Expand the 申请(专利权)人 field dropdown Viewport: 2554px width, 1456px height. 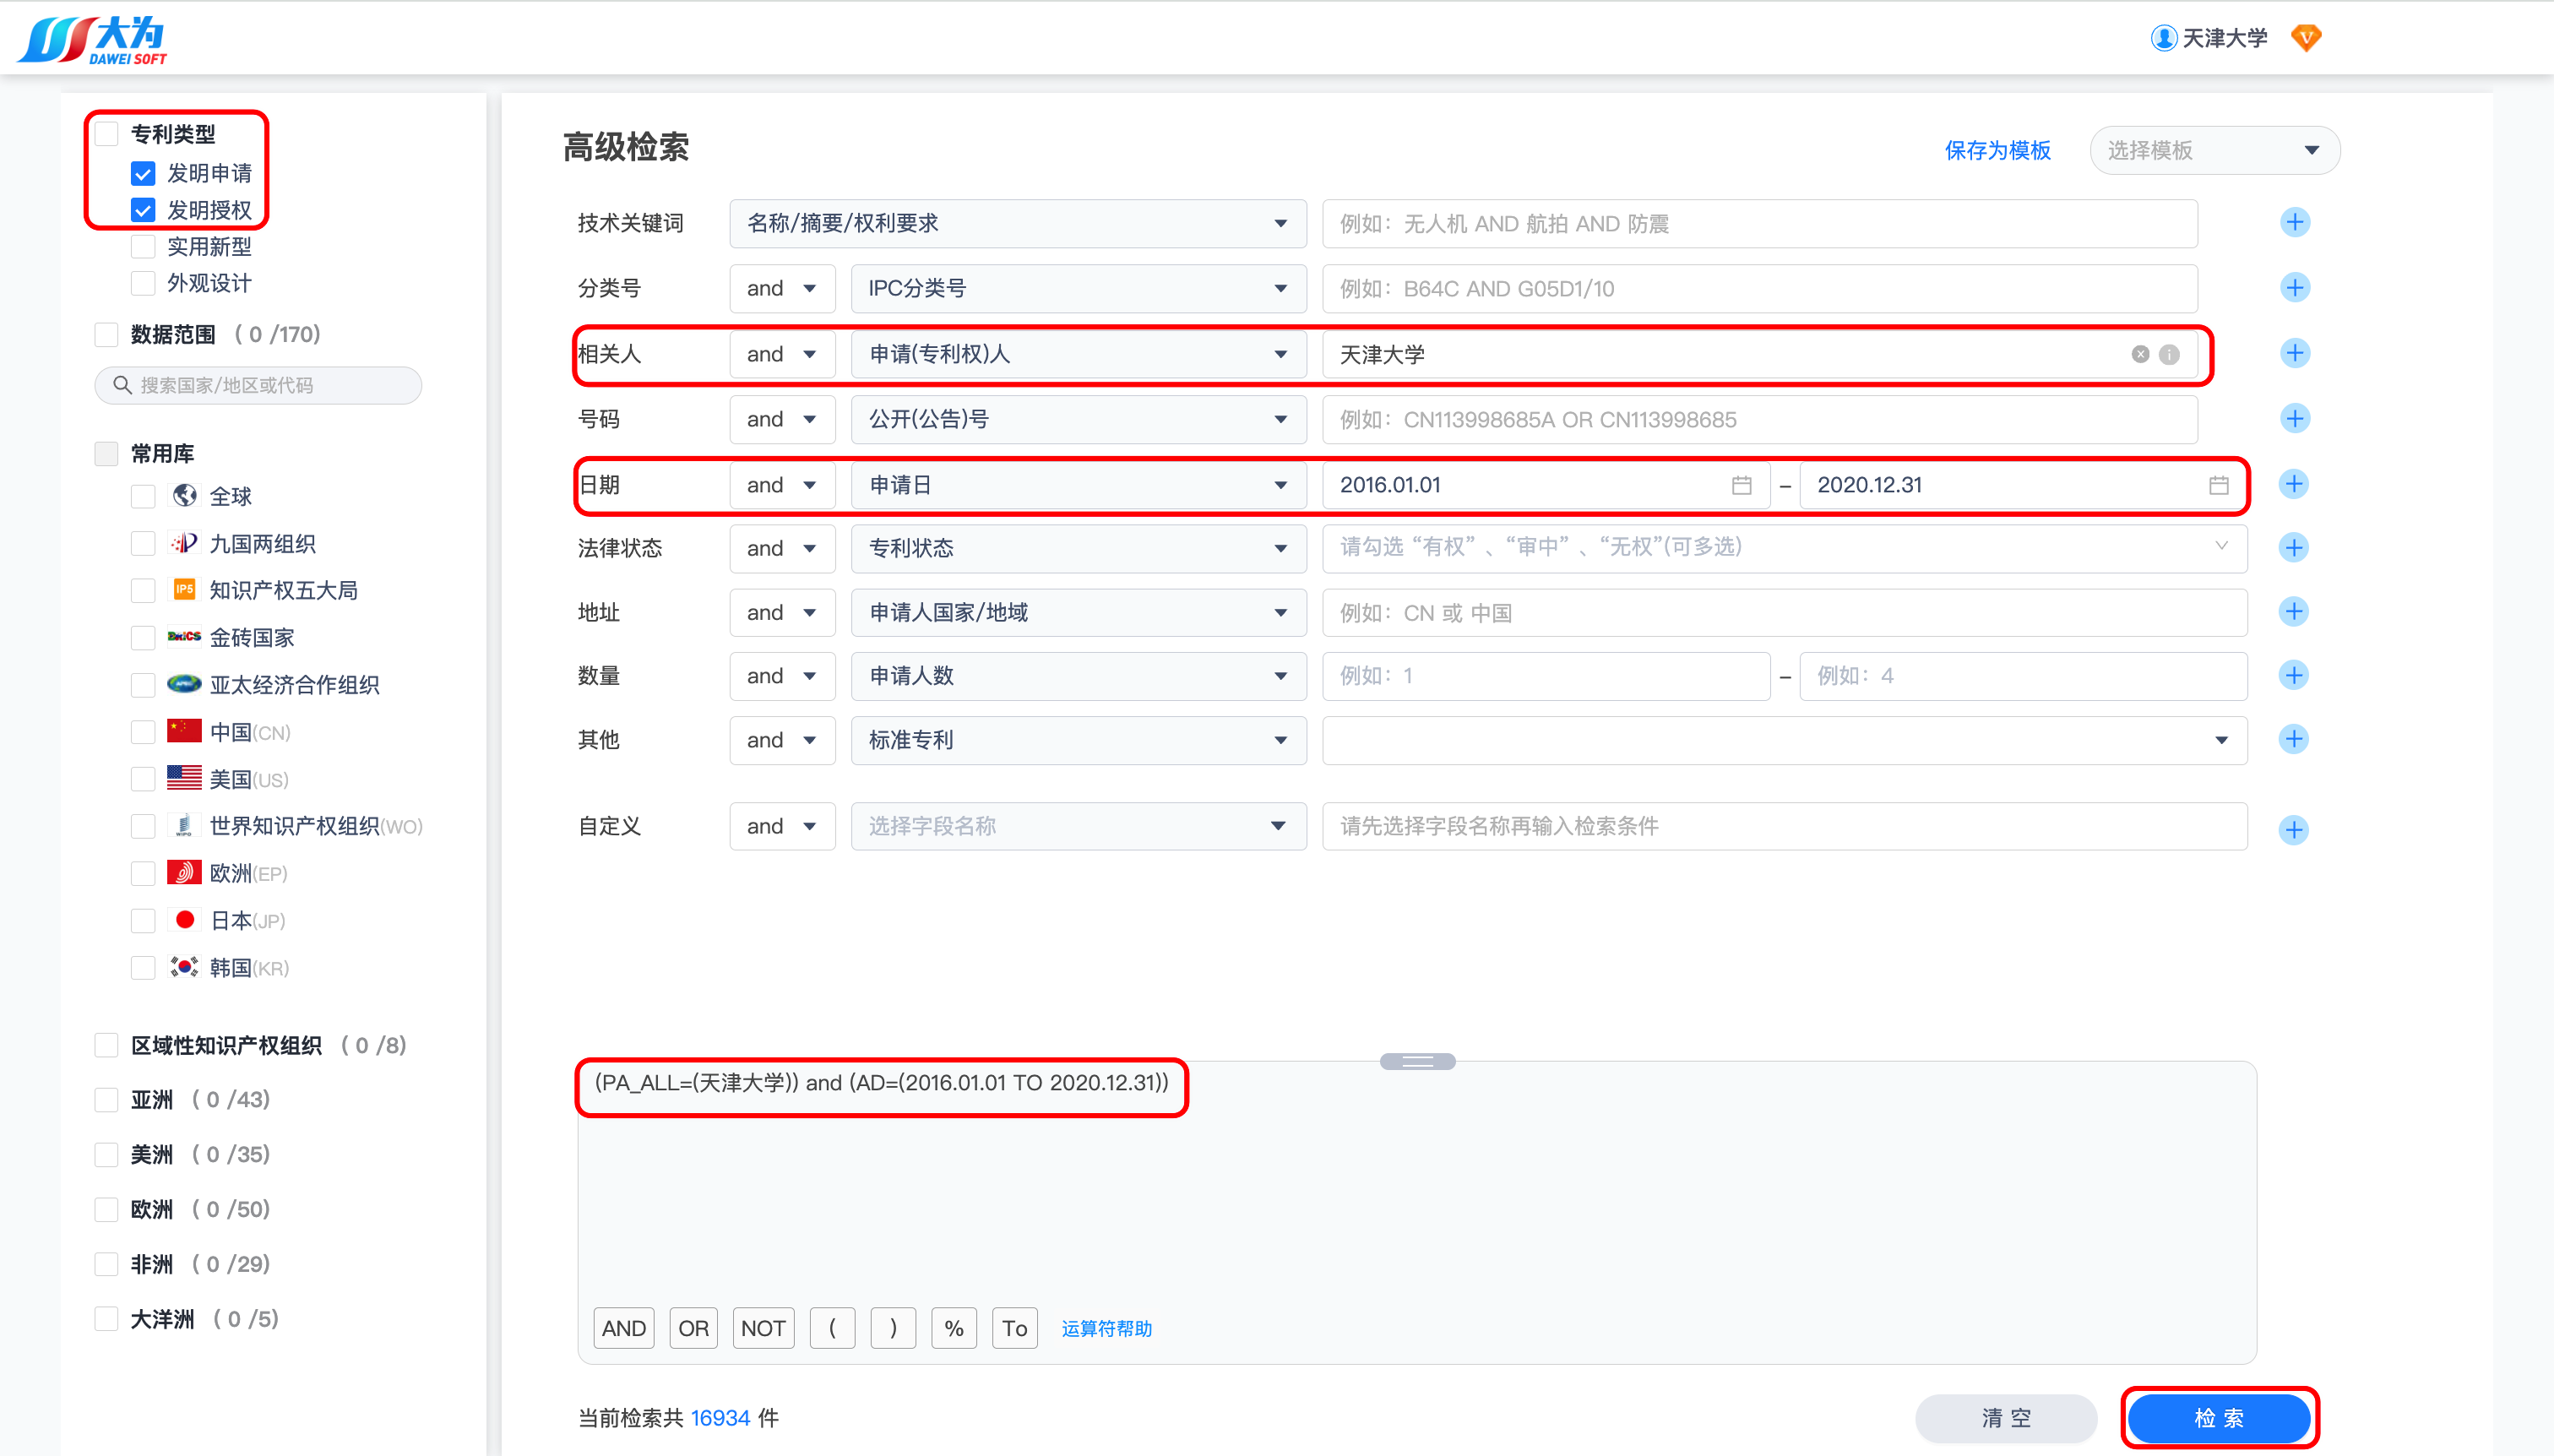click(x=1078, y=354)
